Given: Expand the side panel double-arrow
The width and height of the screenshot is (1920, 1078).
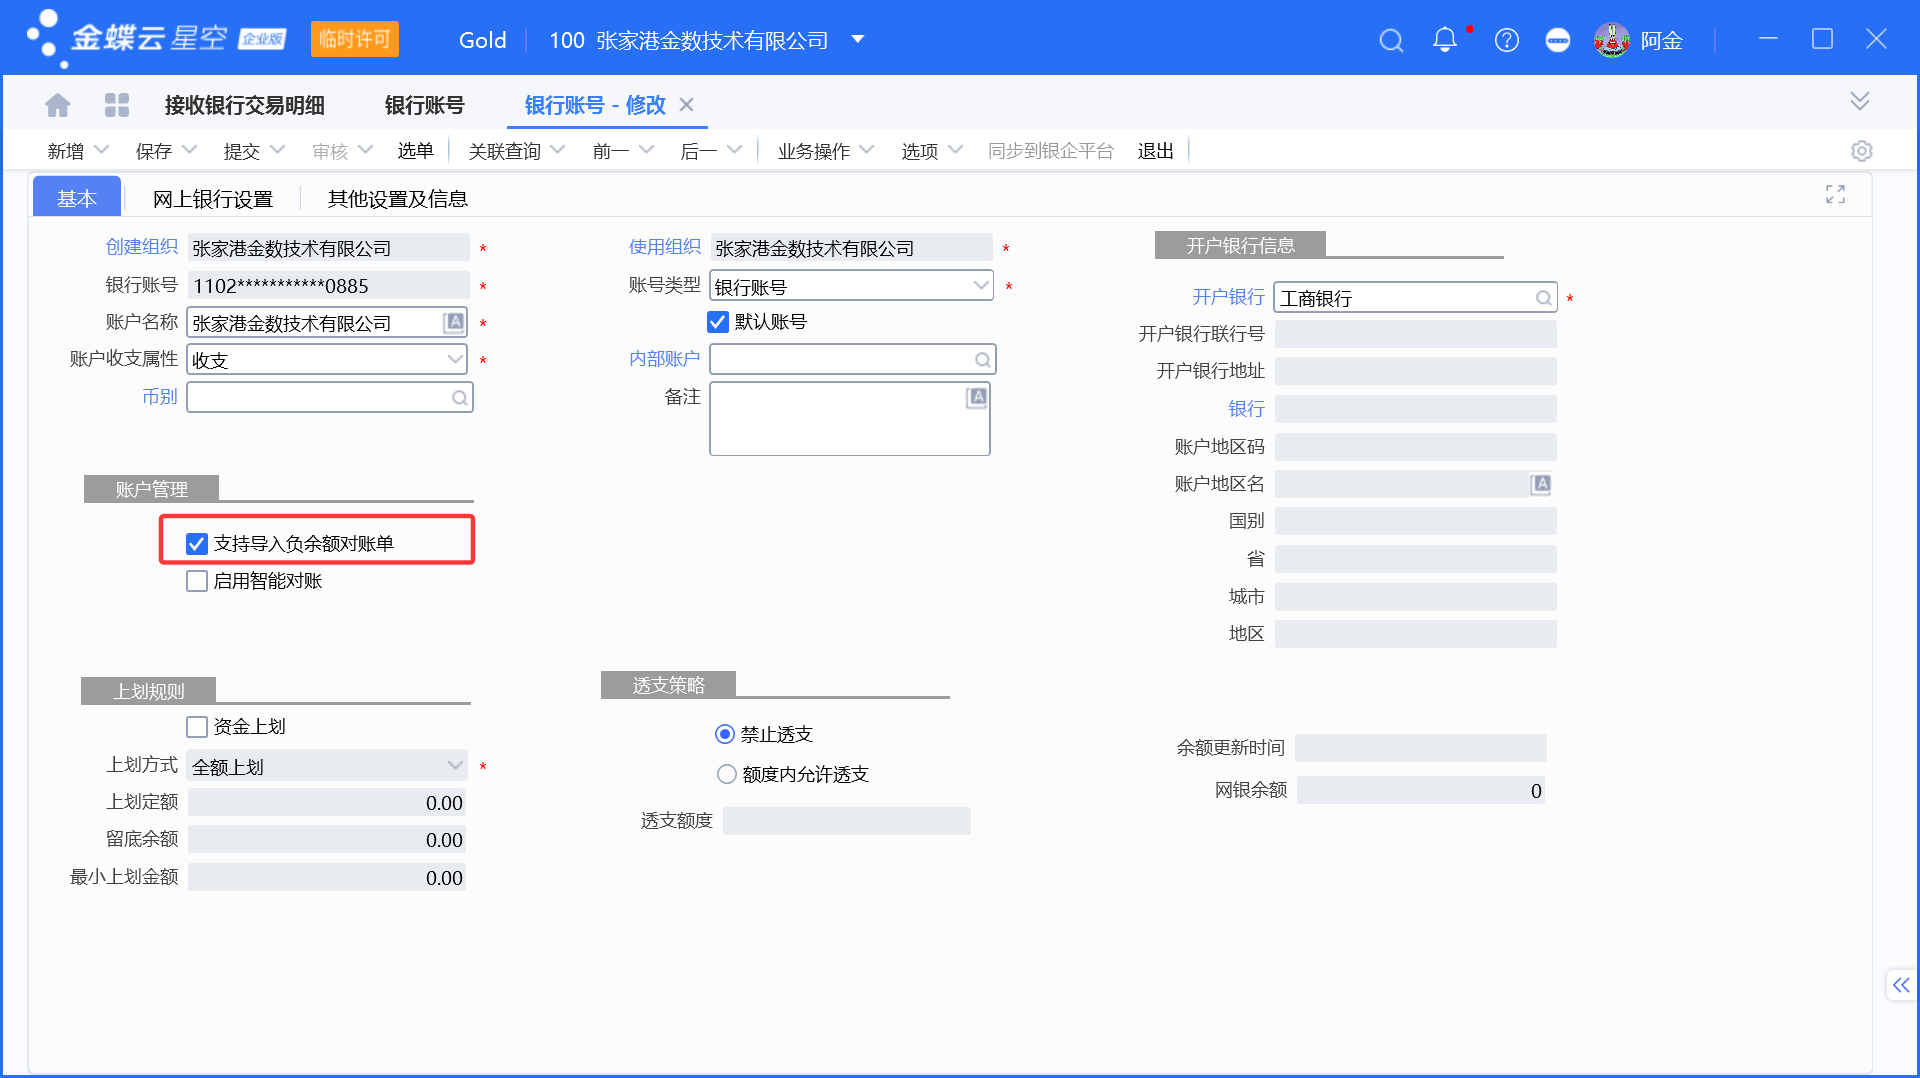Looking at the screenshot, I should [1901, 985].
